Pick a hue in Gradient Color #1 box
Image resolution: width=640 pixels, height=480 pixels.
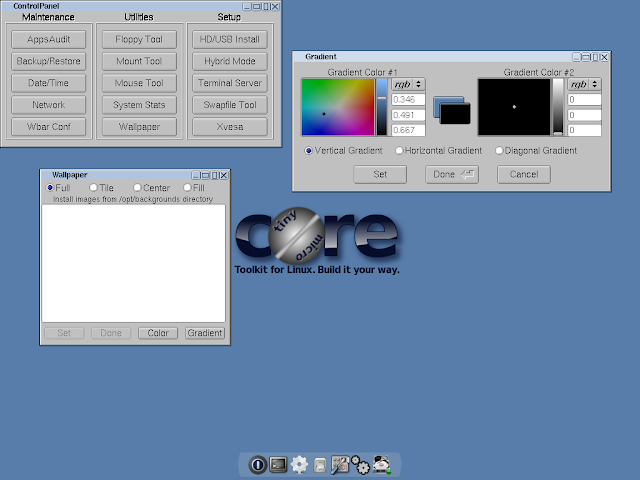pos(338,107)
